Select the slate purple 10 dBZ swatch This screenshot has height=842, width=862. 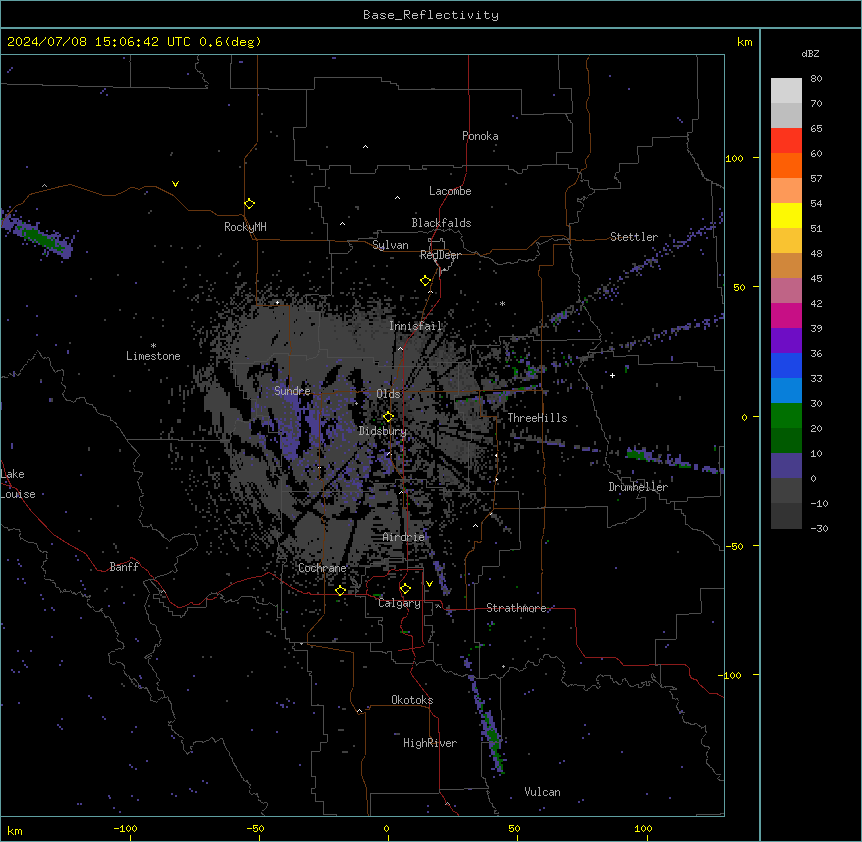point(786,466)
